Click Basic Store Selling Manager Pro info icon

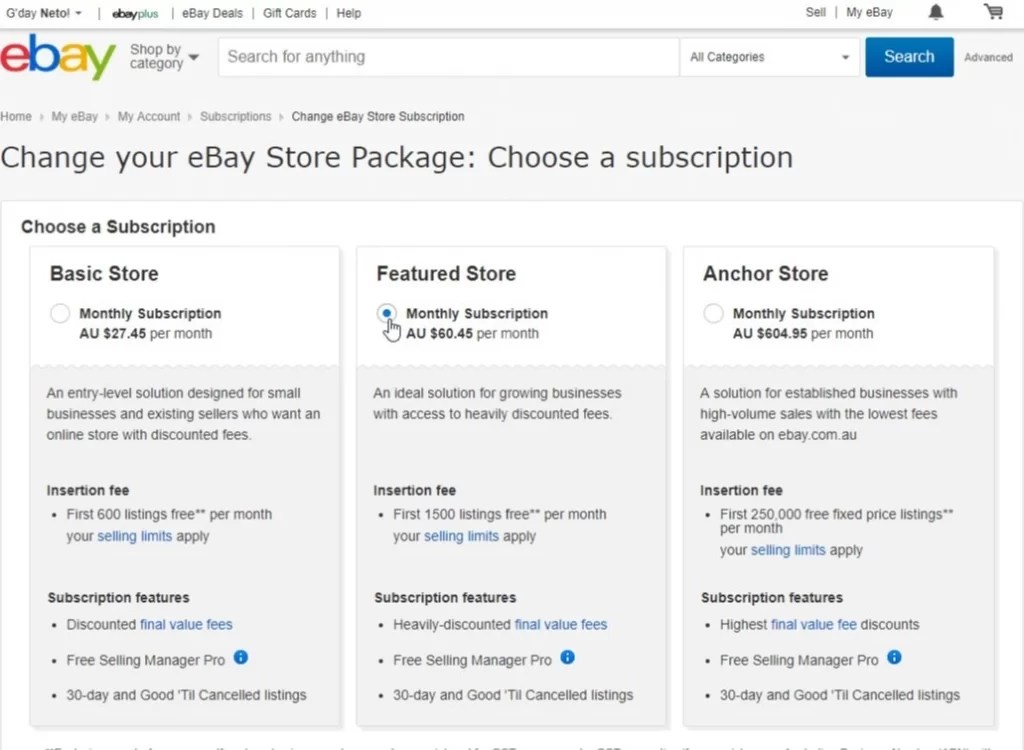click(x=241, y=658)
